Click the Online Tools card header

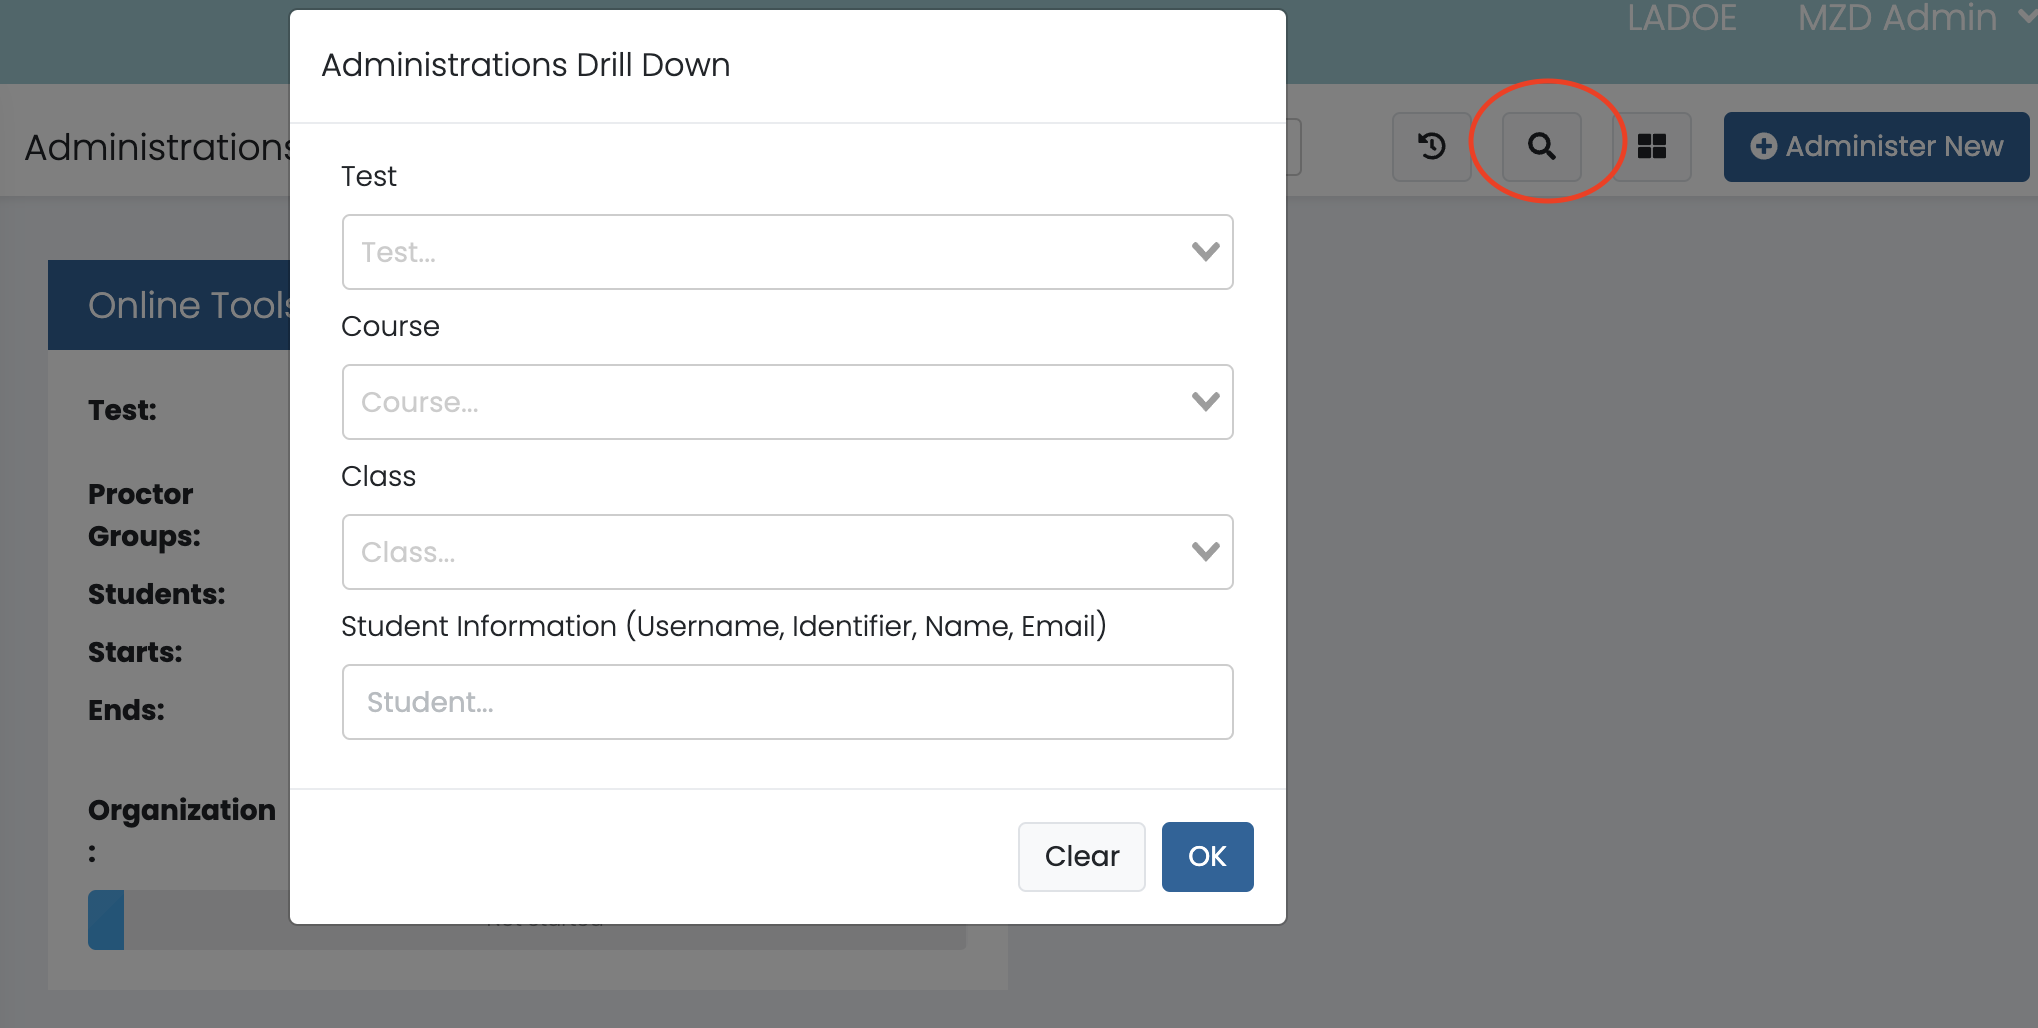point(168,305)
